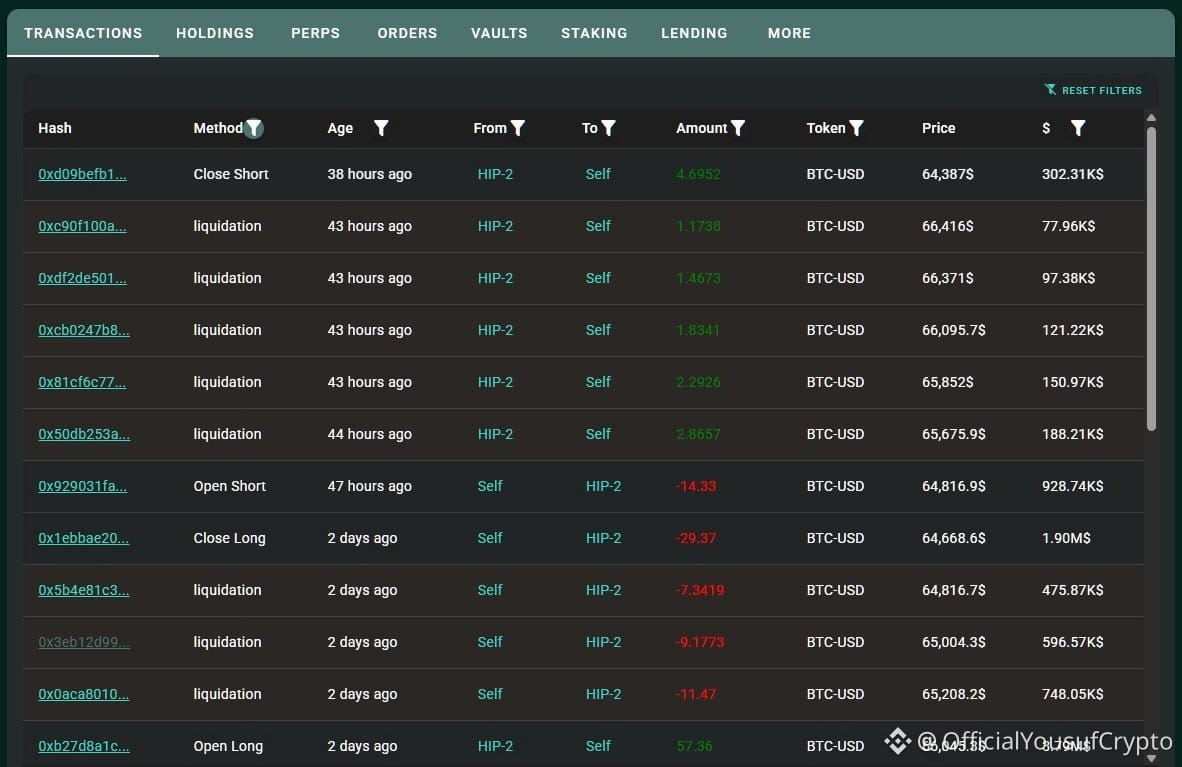Switch to the Holdings tab
The width and height of the screenshot is (1182, 767).
[x=215, y=33]
